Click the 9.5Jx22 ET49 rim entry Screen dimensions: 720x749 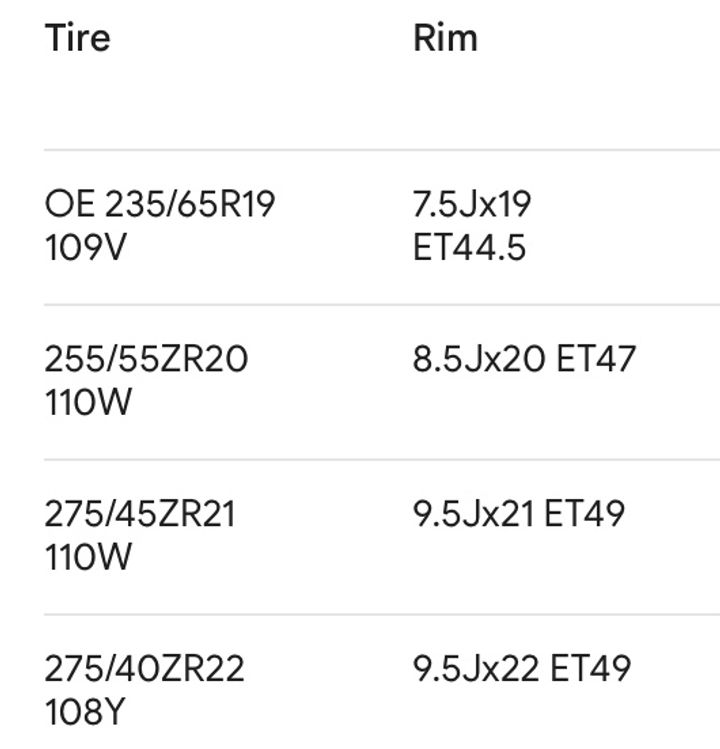(522, 668)
